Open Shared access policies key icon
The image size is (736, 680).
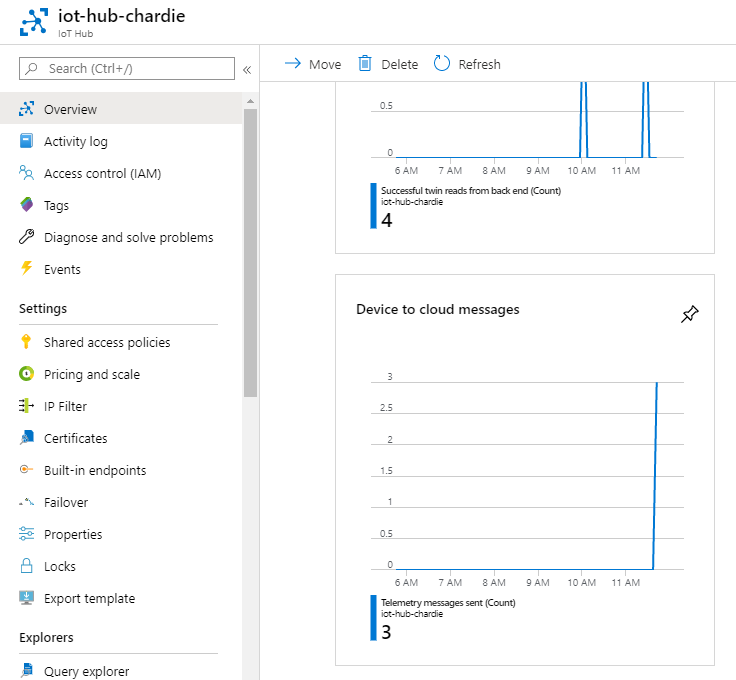(26, 342)
